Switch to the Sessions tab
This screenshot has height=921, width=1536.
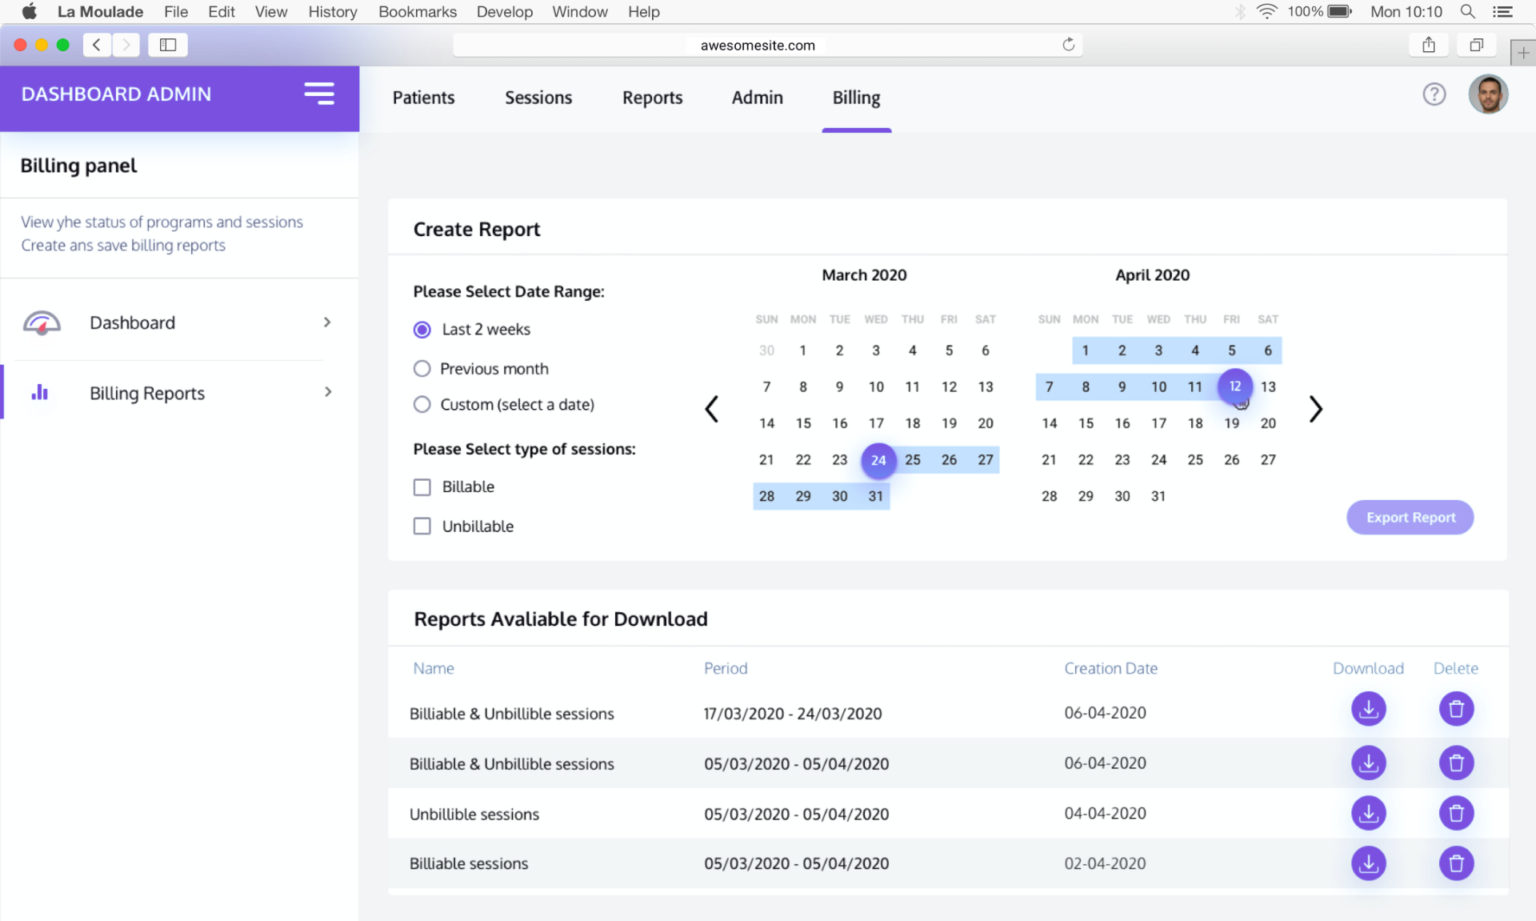coord(538,98)
